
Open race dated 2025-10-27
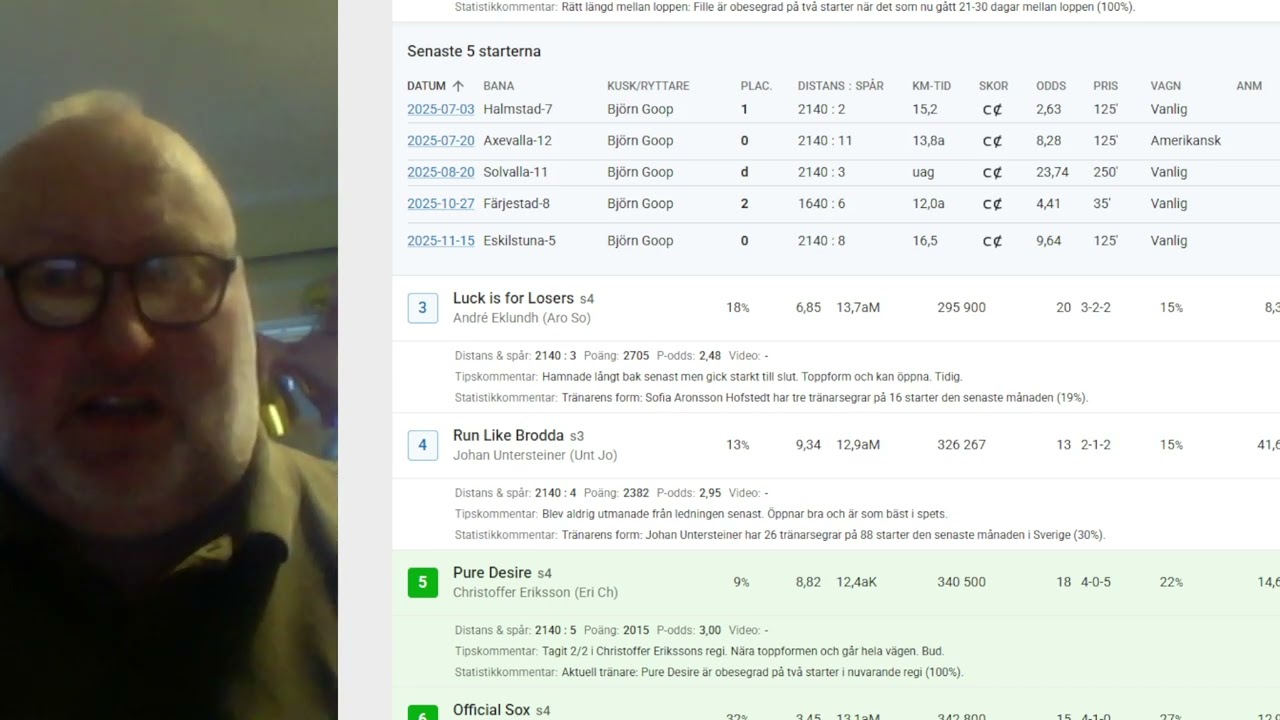point(440,204)
